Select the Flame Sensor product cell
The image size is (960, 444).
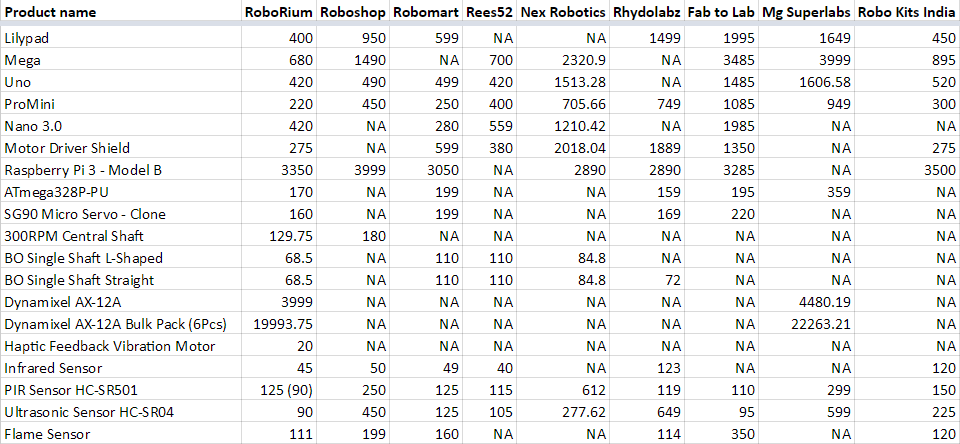[120, 434]
